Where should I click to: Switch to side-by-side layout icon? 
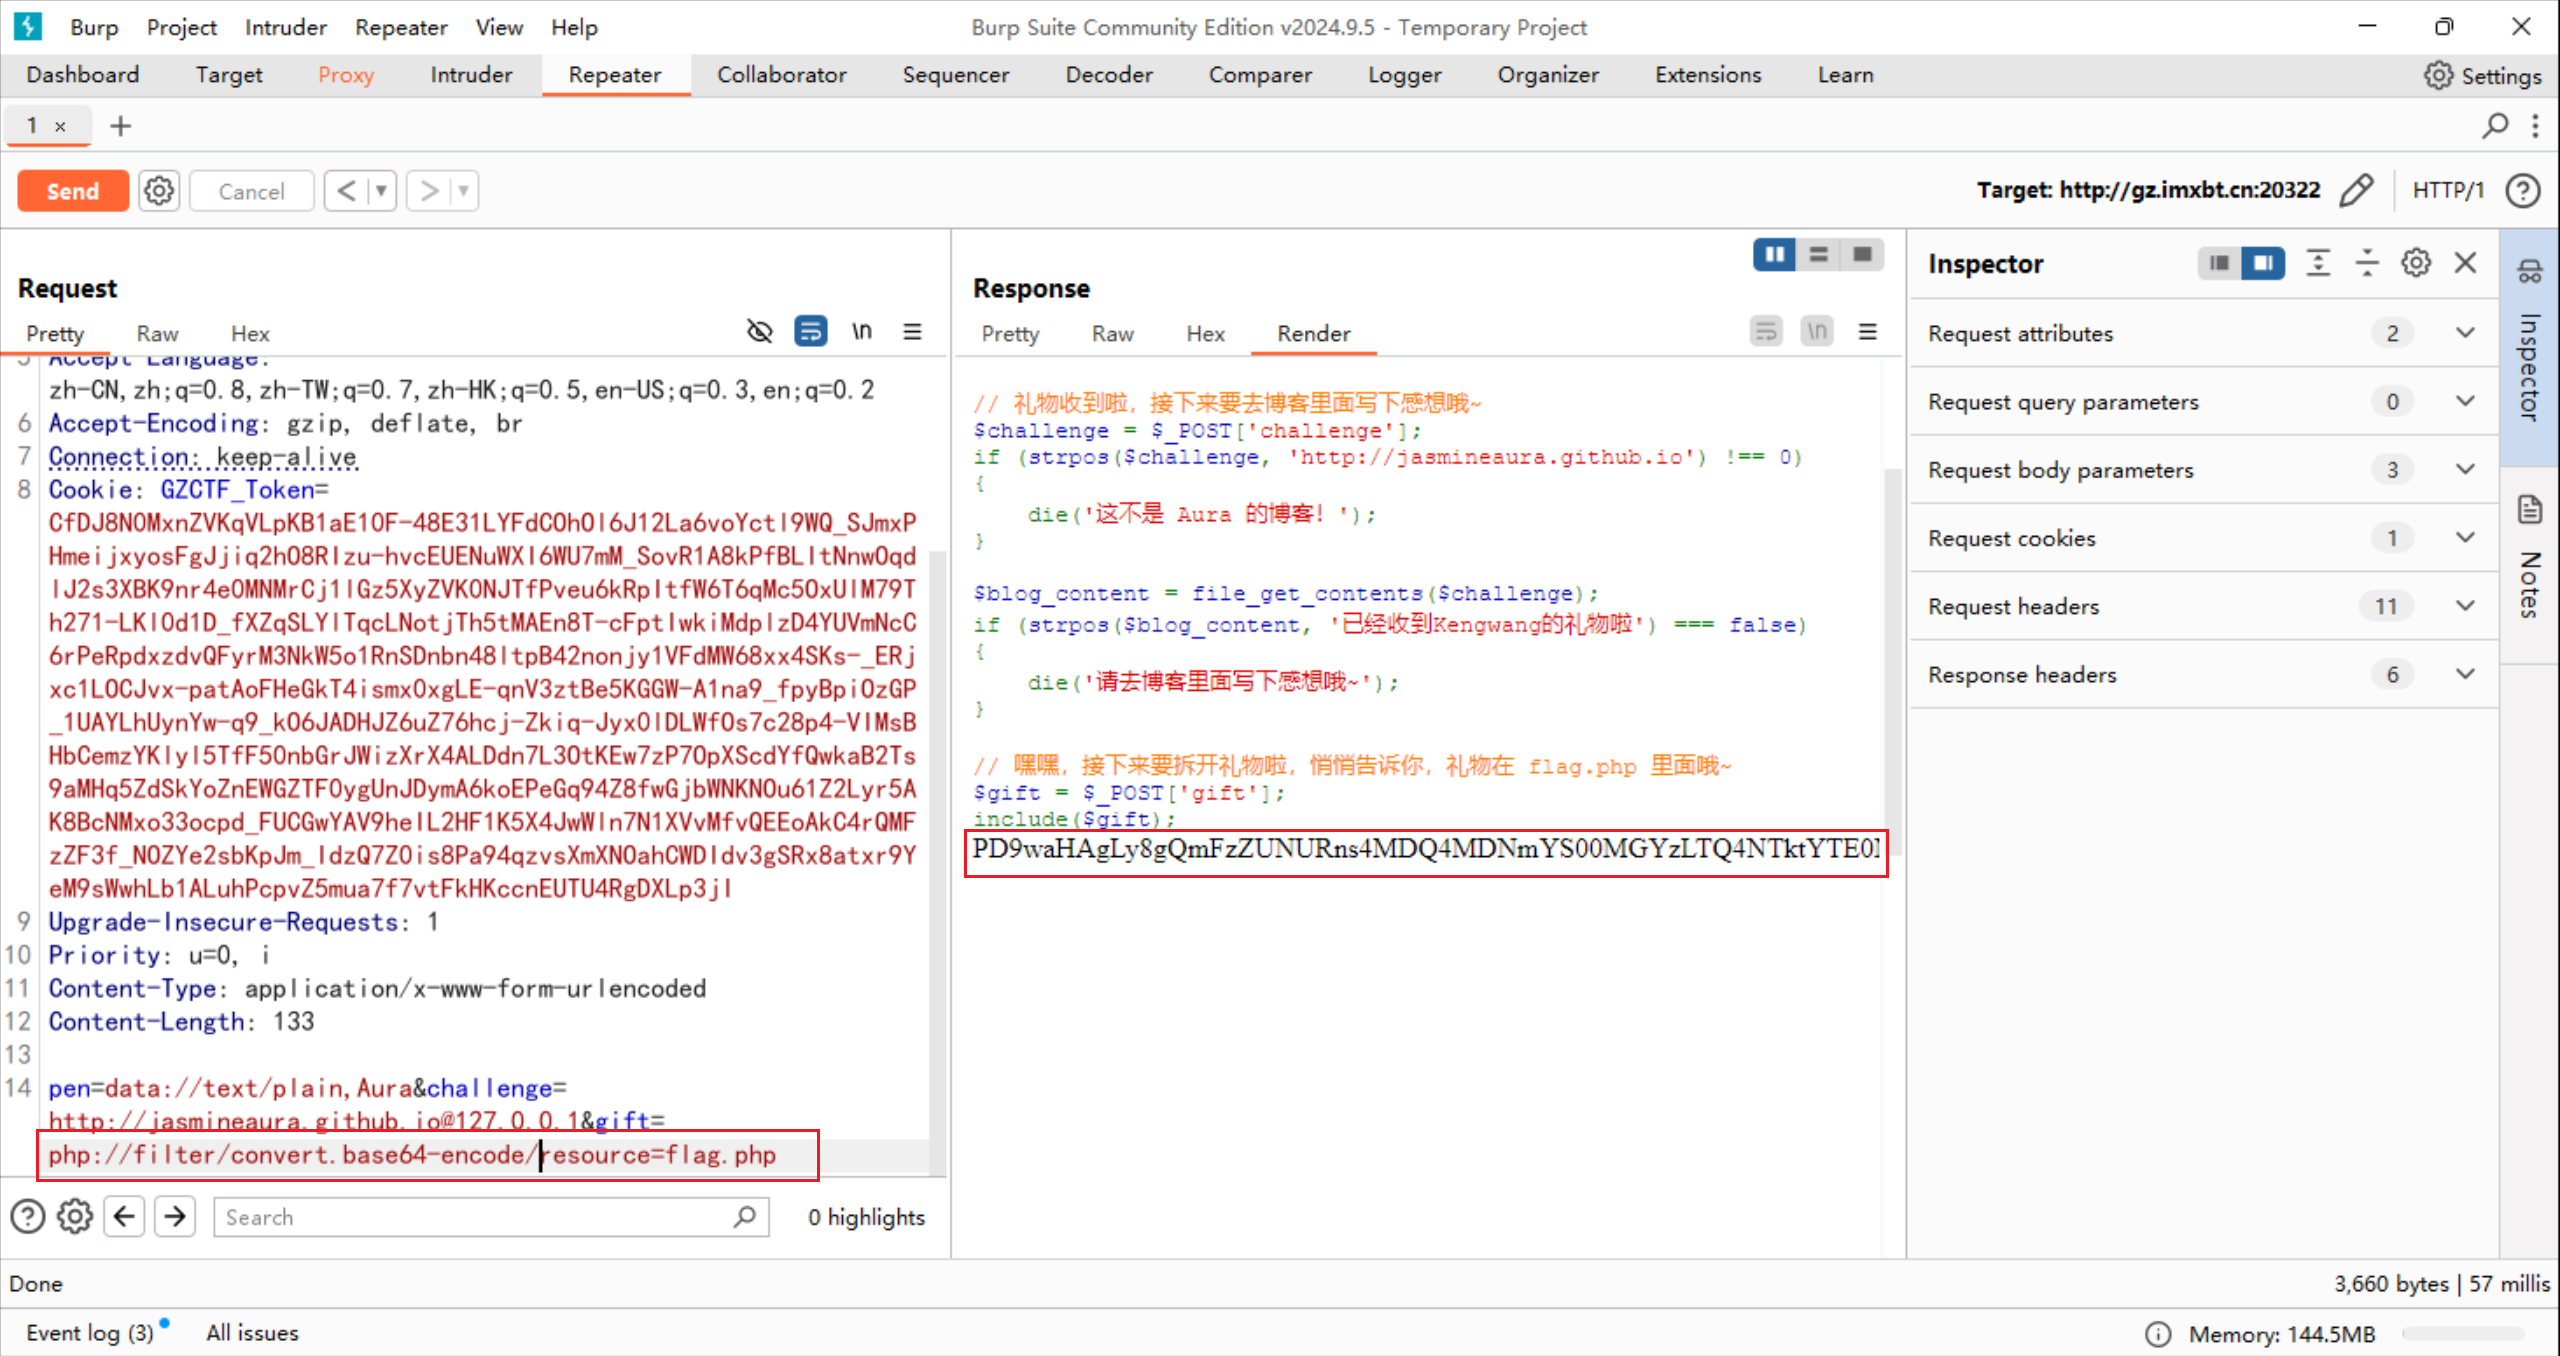tap(1774, 255)
